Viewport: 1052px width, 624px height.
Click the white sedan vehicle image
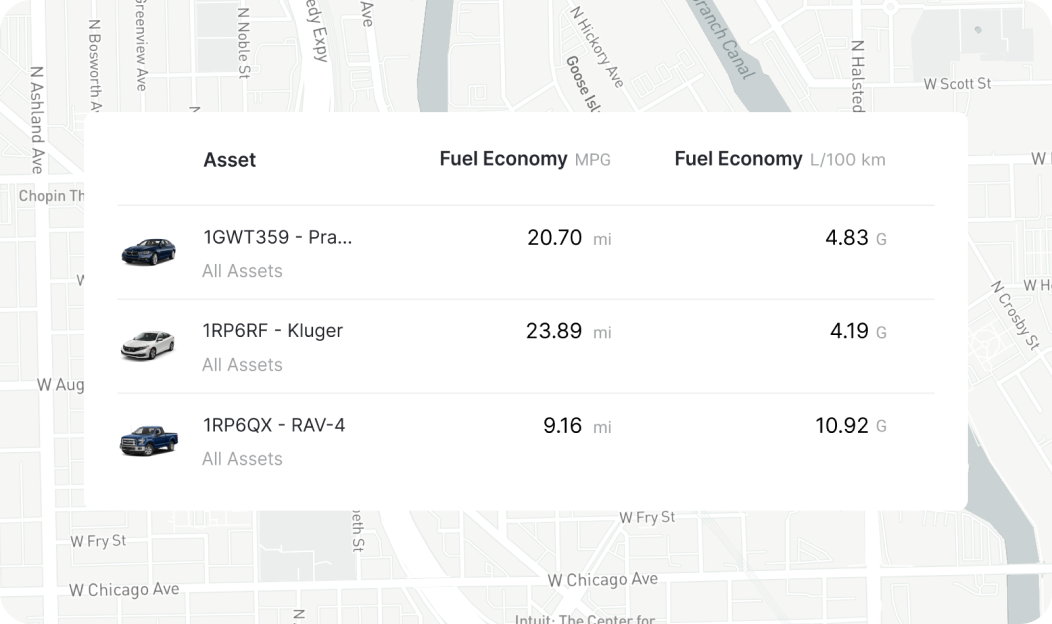(148, 346)
